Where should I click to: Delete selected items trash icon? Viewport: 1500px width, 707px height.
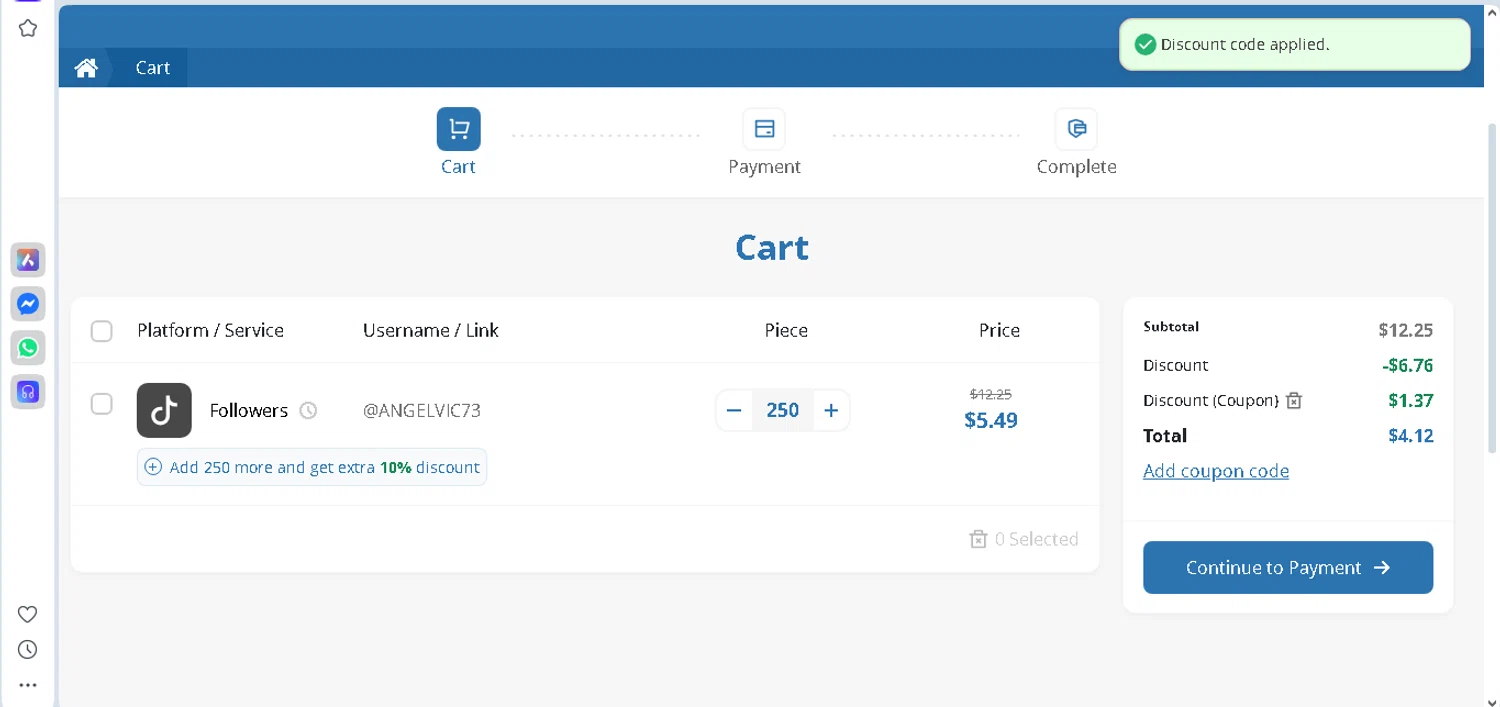tap(979, 539)
